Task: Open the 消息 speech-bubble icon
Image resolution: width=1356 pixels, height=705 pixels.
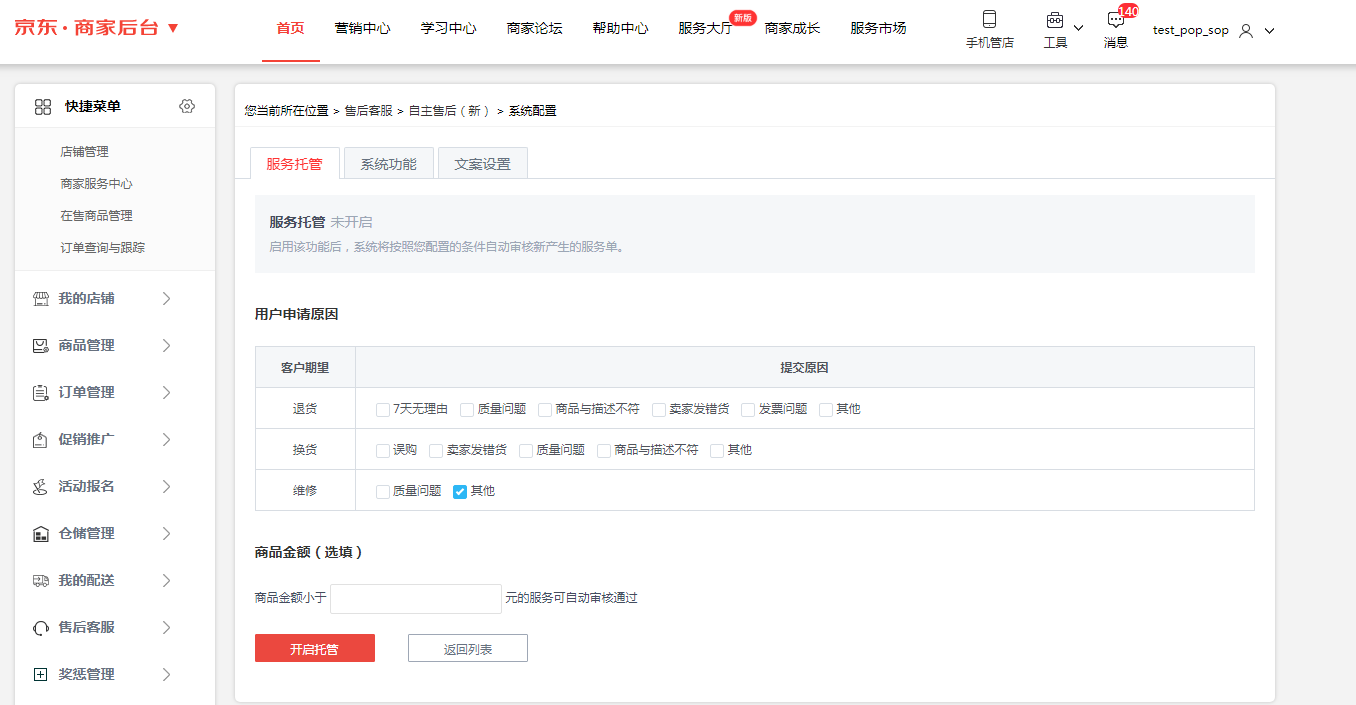Action: point(1116,20)
